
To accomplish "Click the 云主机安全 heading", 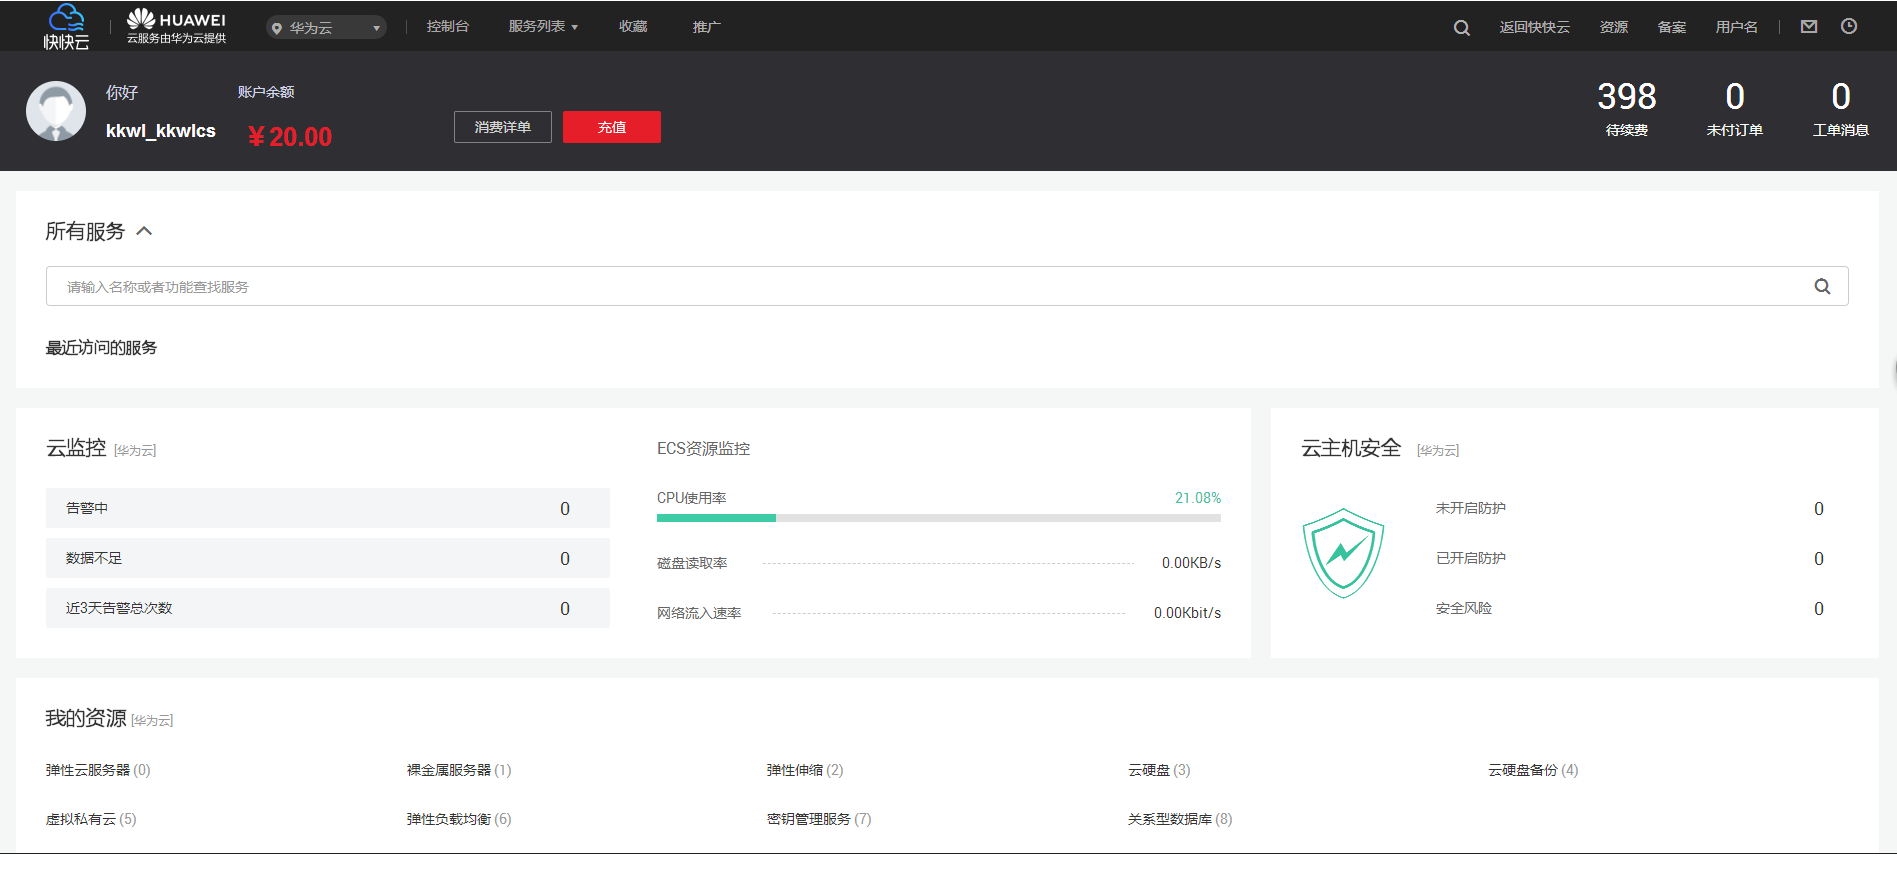I will click(1351, 448).
